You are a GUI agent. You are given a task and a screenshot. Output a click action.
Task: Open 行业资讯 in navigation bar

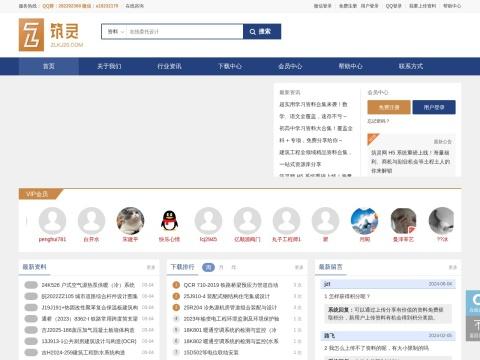coord(169,66)
